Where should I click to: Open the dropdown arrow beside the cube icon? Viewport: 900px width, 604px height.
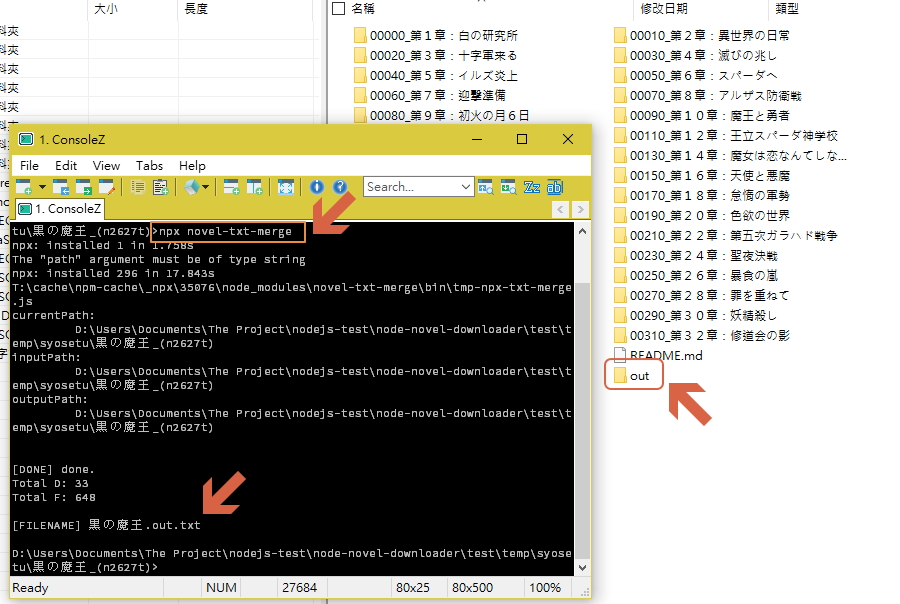coord(205,187)
